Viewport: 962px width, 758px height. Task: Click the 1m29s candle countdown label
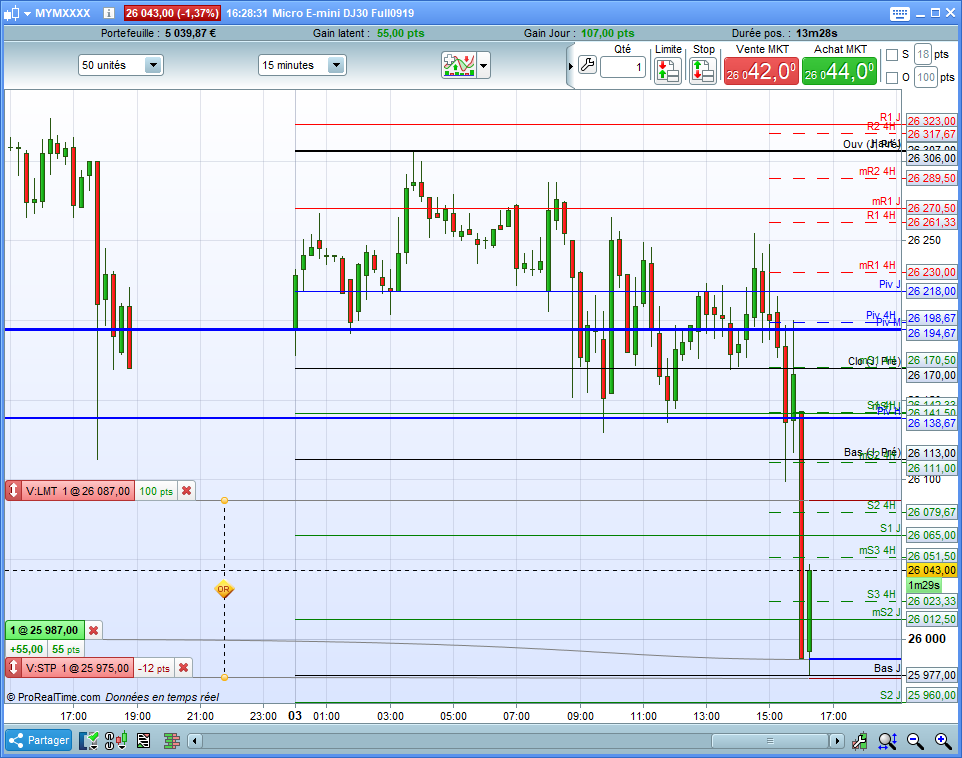click(x=924, y=586)
